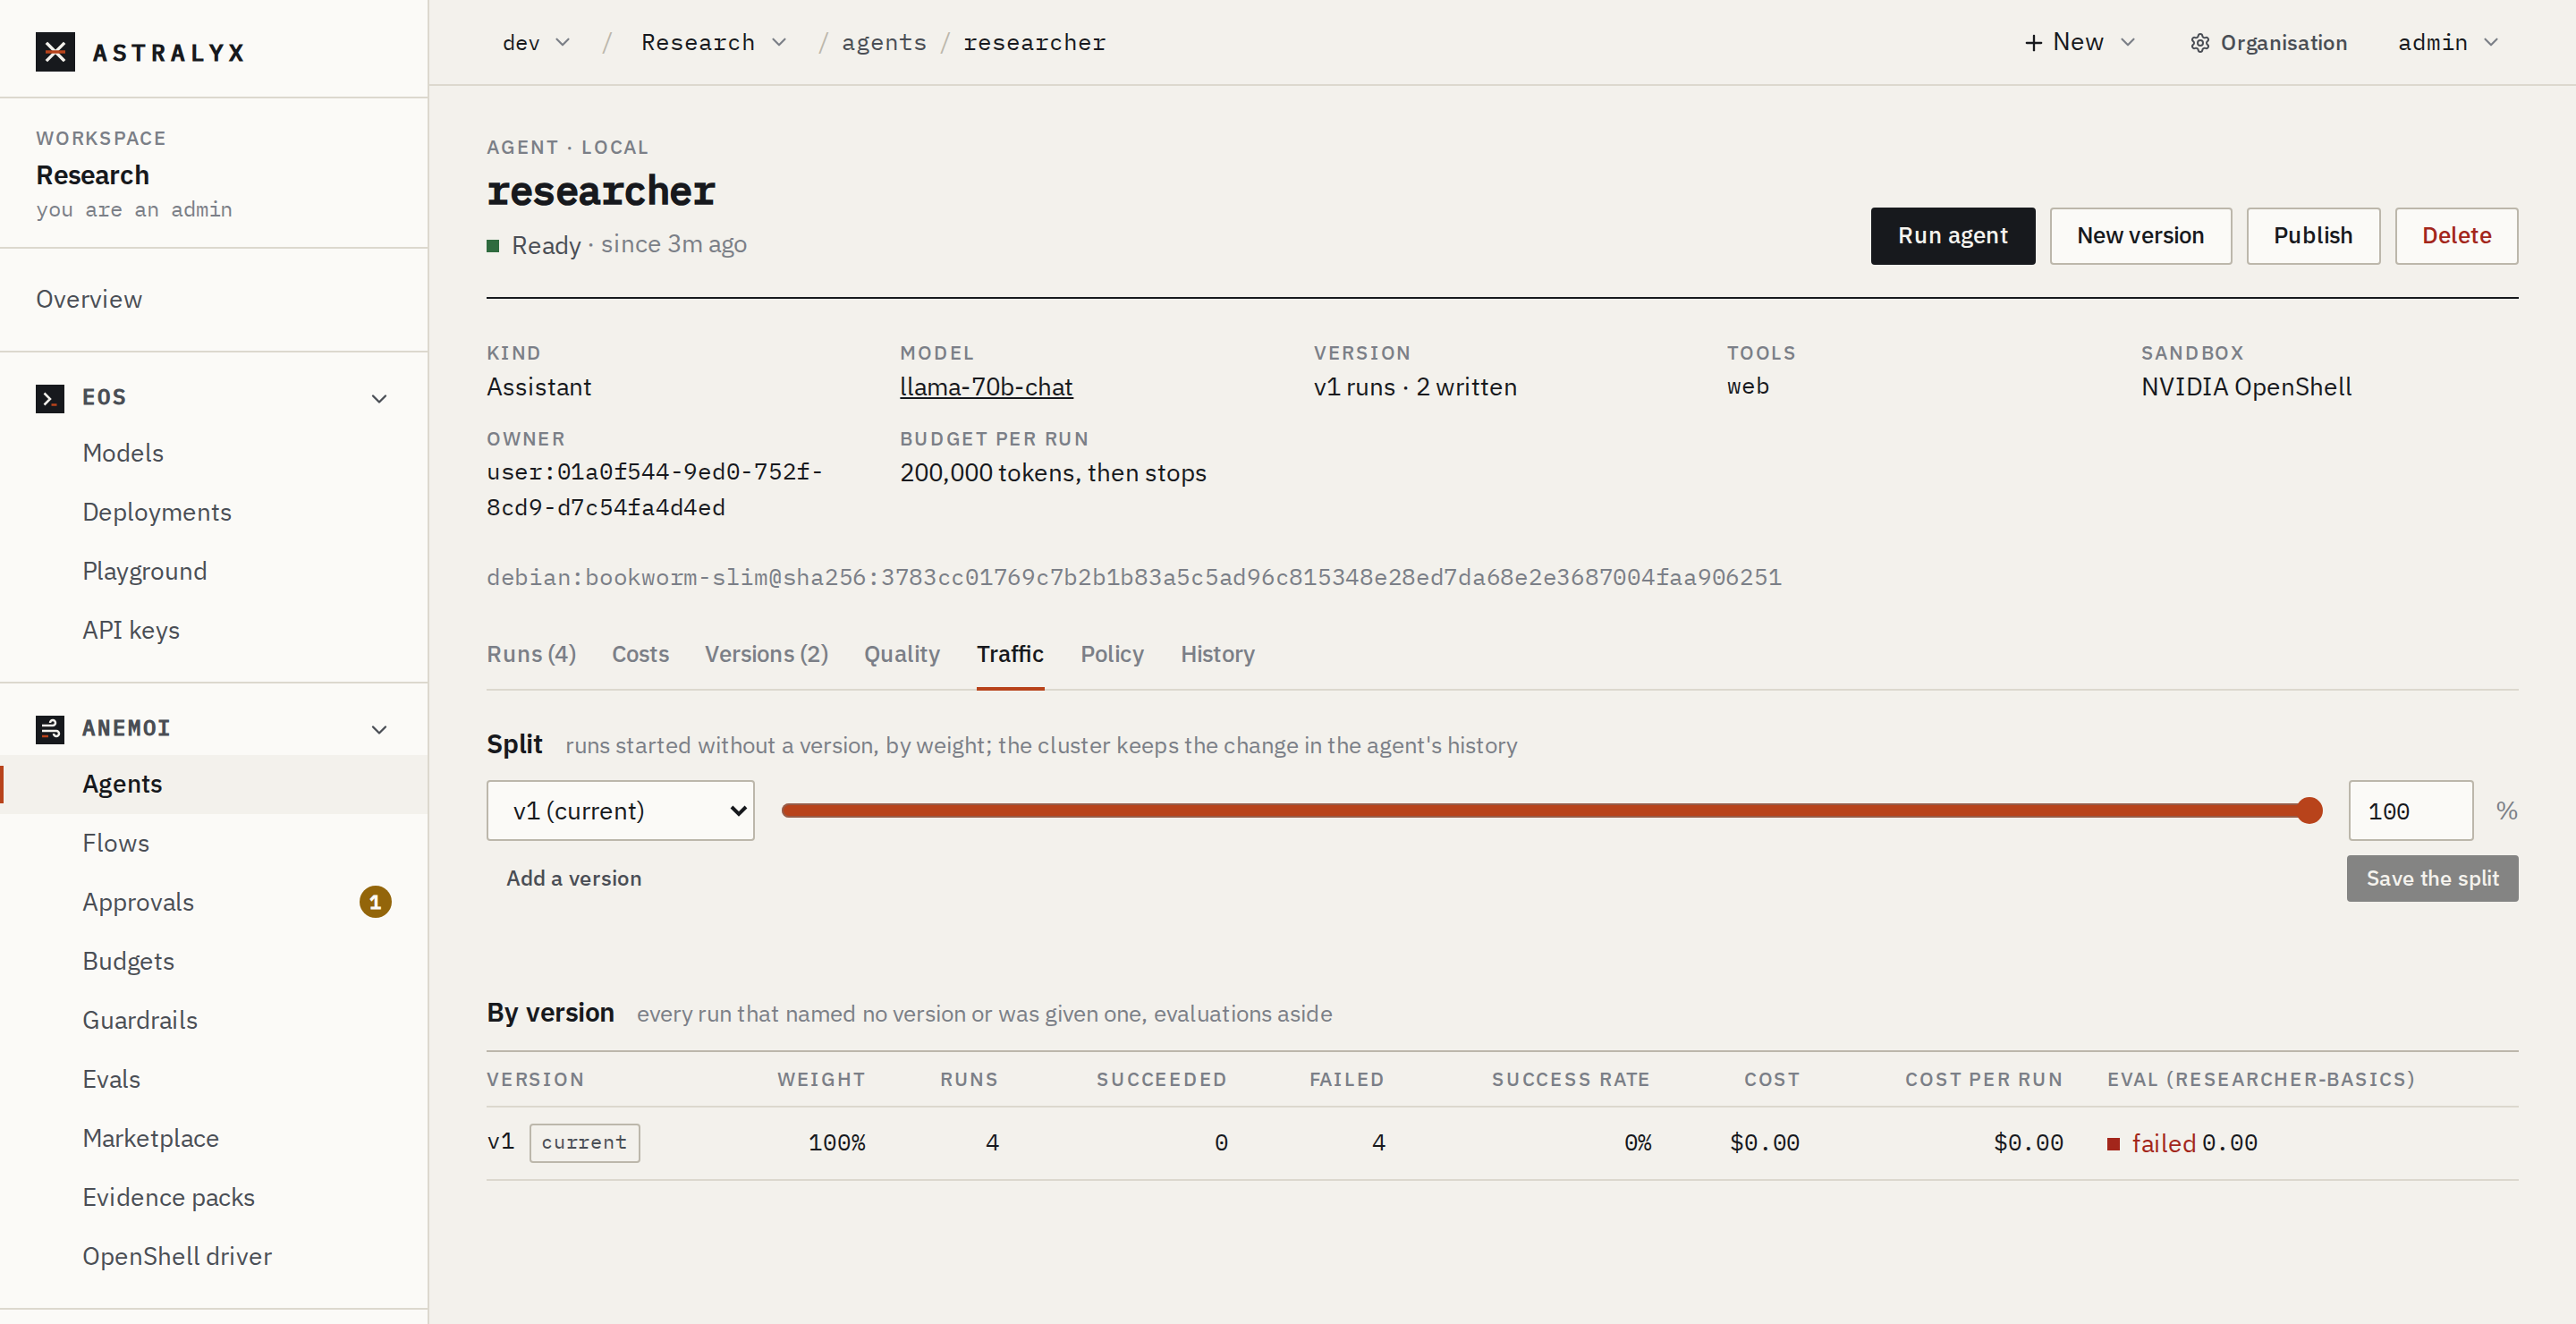Image resolution: width=2576 pixels, height=1324 pixels.
Task: Click Add a version
Action: (x=574, y=879)
